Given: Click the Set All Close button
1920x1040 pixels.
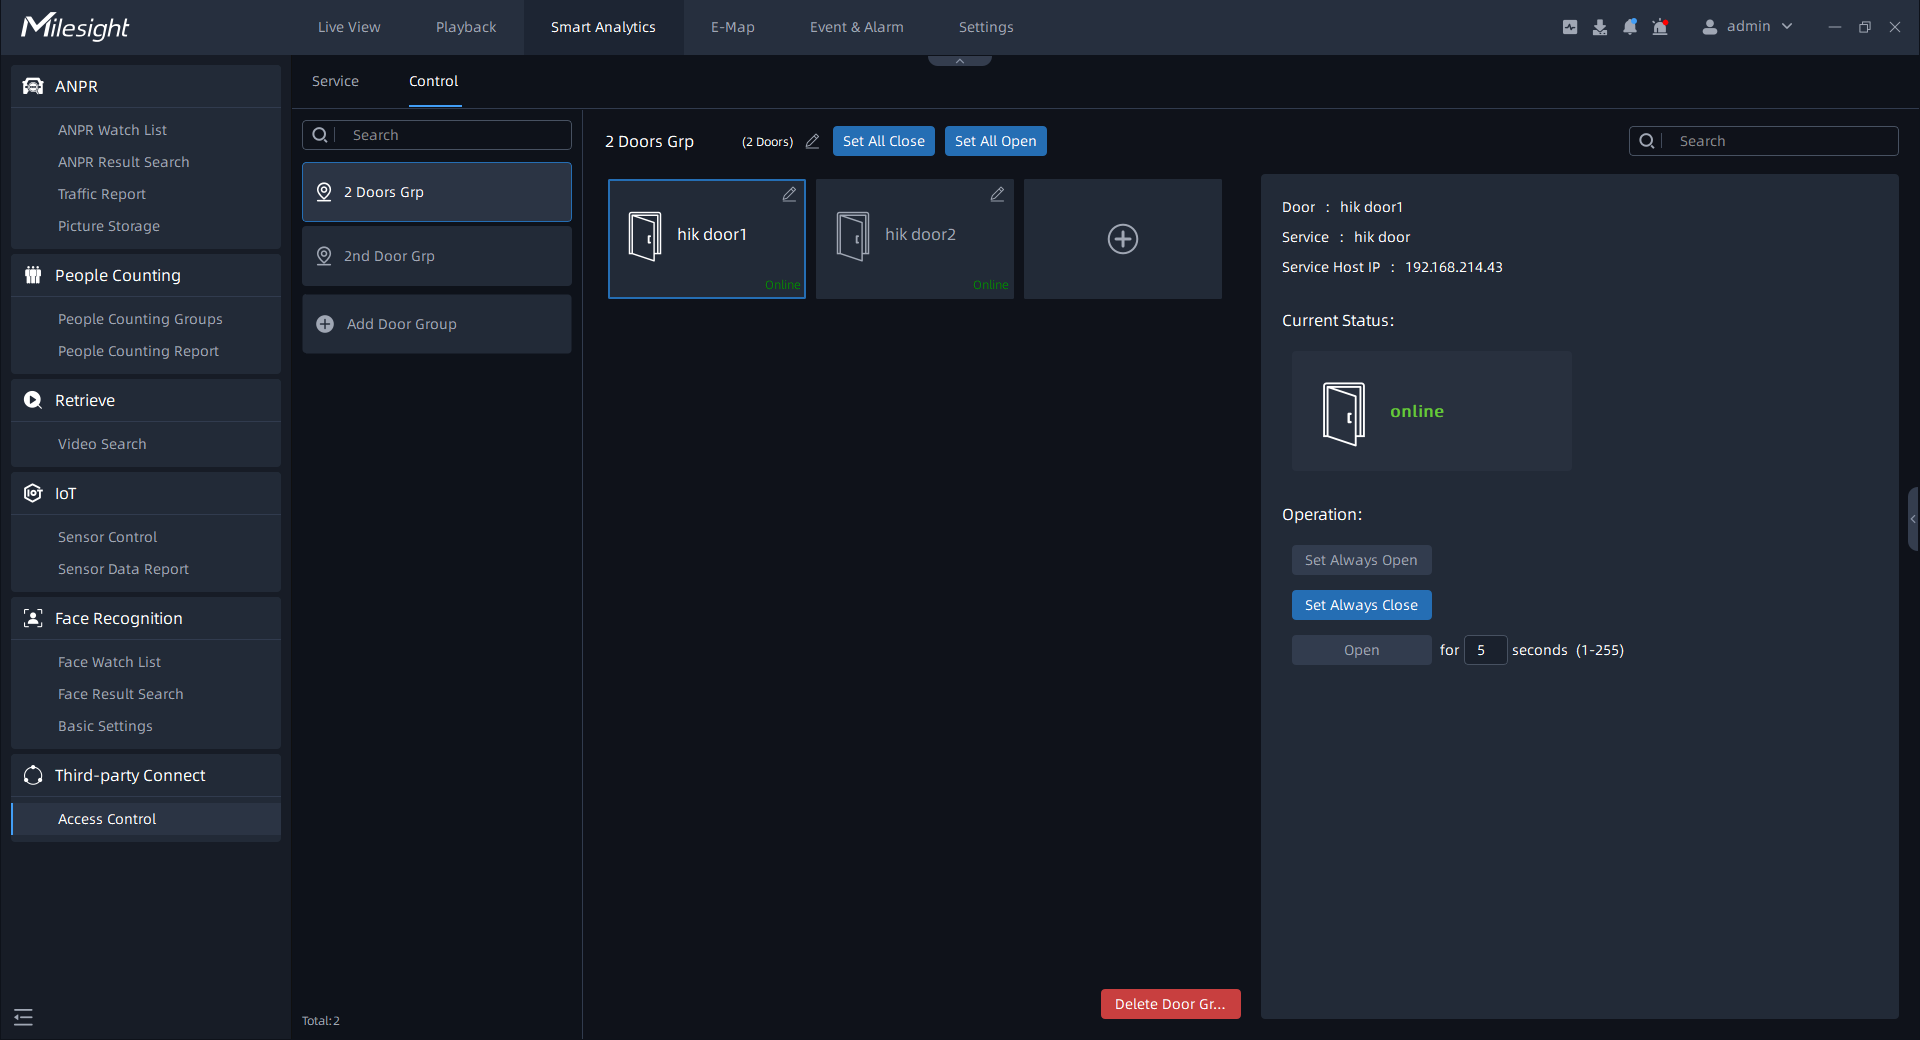Looking at the screenshot, I should pyautogui.click(x=883, y=141).
